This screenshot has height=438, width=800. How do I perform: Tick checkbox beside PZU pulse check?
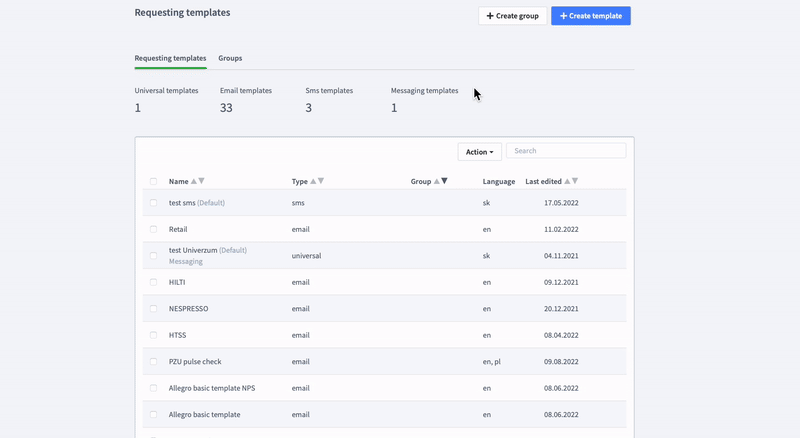[x=154, y=362]
